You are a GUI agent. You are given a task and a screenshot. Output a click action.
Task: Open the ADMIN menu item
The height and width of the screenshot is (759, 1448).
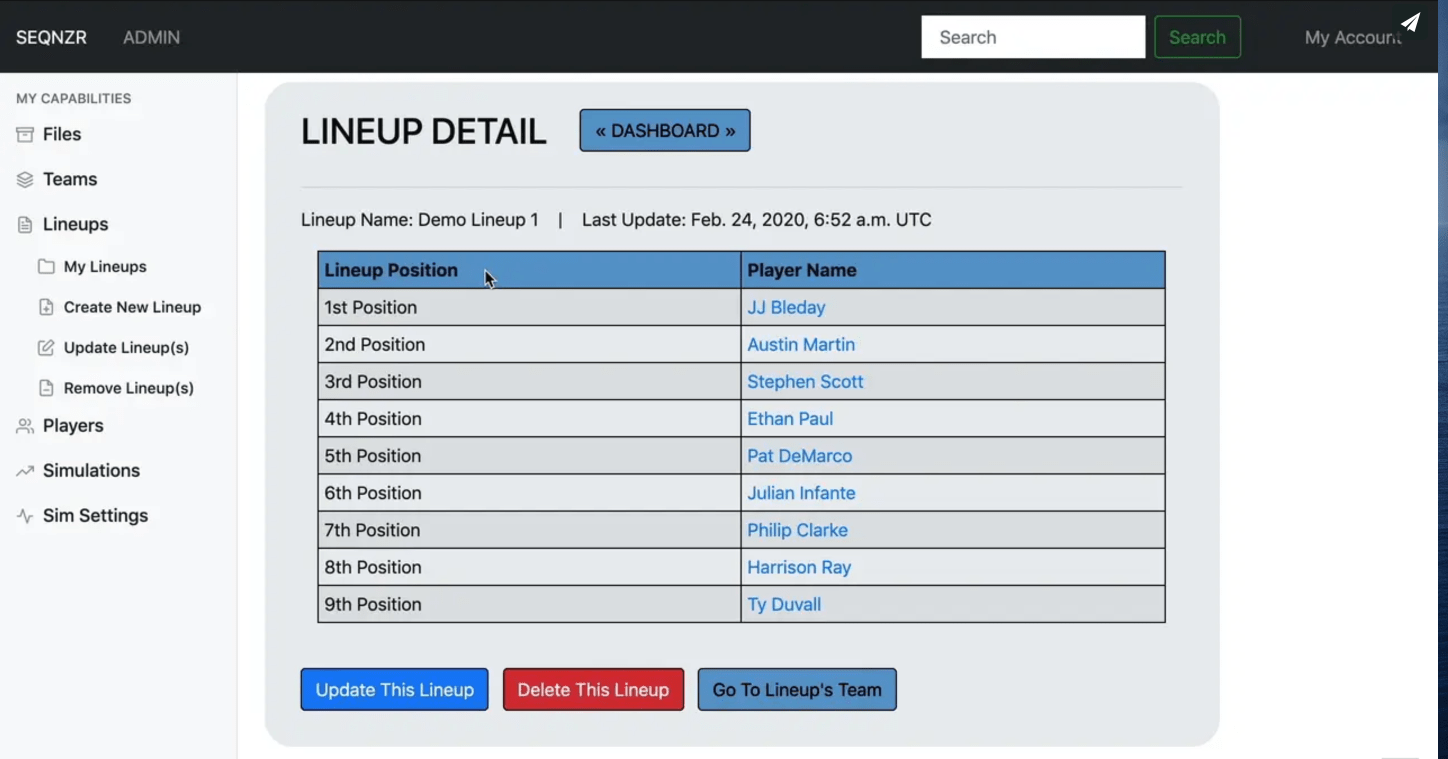click(x=151, y=37)
